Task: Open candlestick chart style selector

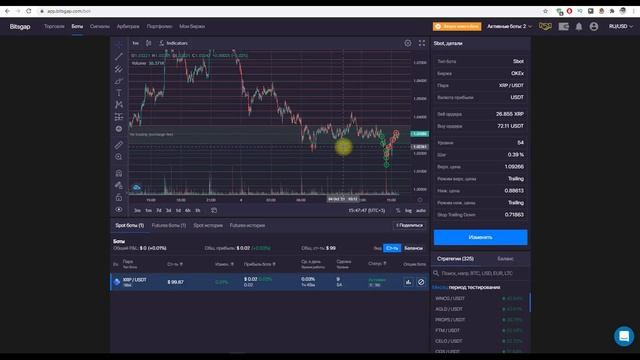Action: (149, 43)
